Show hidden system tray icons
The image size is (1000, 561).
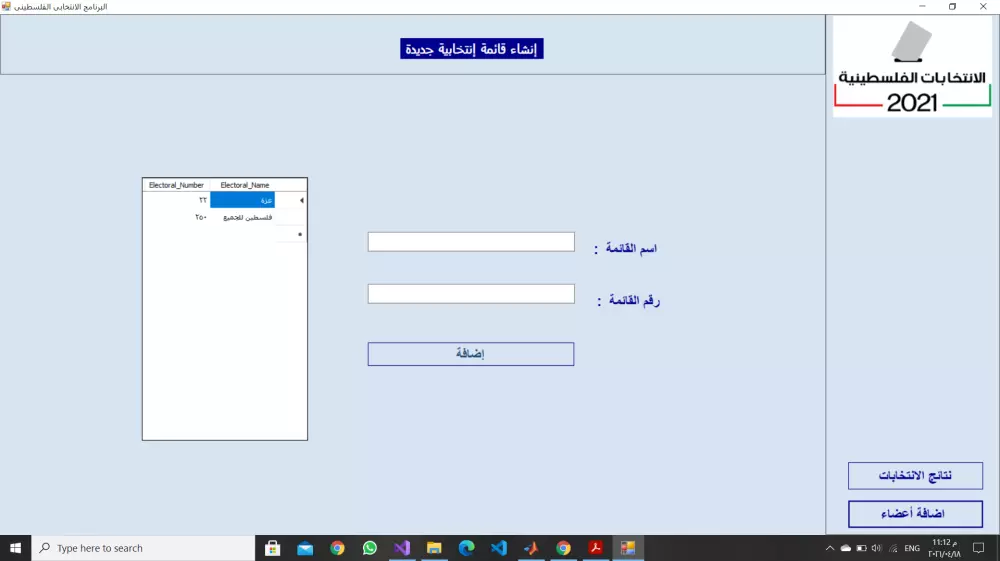(x=830, y=548)
